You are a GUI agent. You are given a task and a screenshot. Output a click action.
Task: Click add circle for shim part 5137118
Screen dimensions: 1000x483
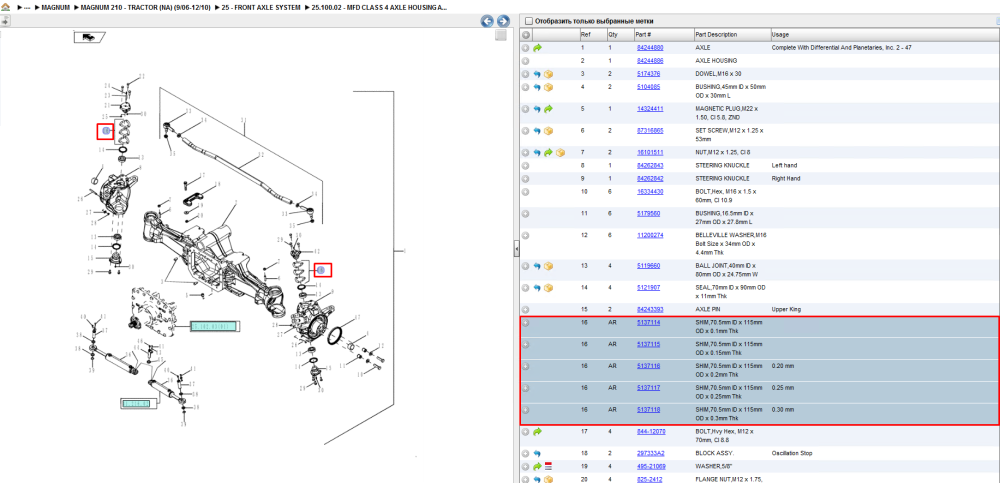[x=526, y=410]
